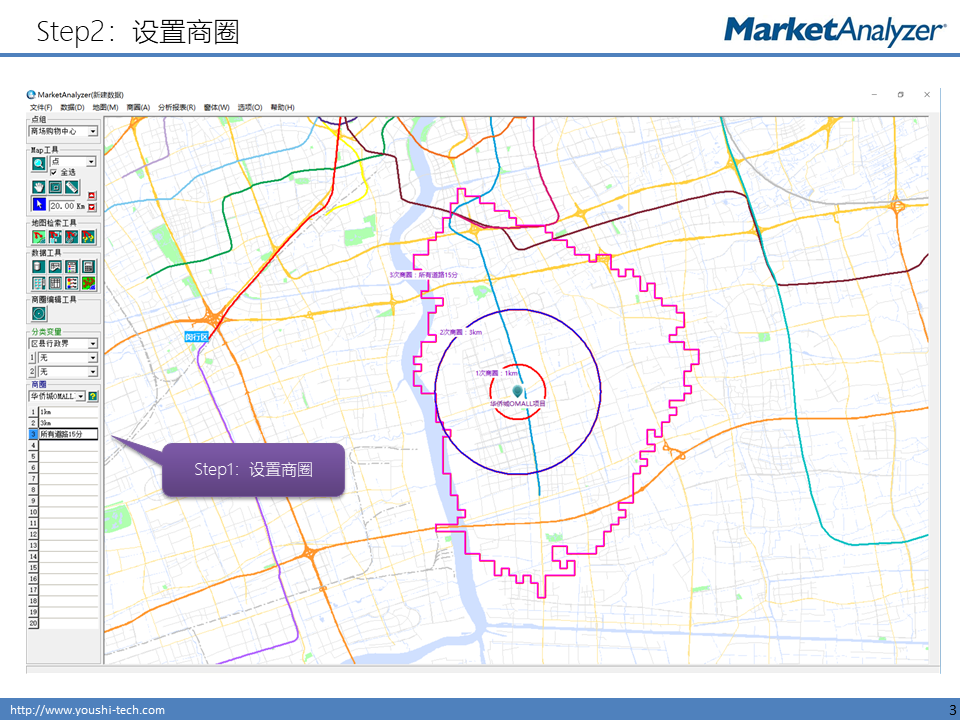Screen dimensions: 960x720
Task: Click the row number 10 button
Action: [33, 512]
